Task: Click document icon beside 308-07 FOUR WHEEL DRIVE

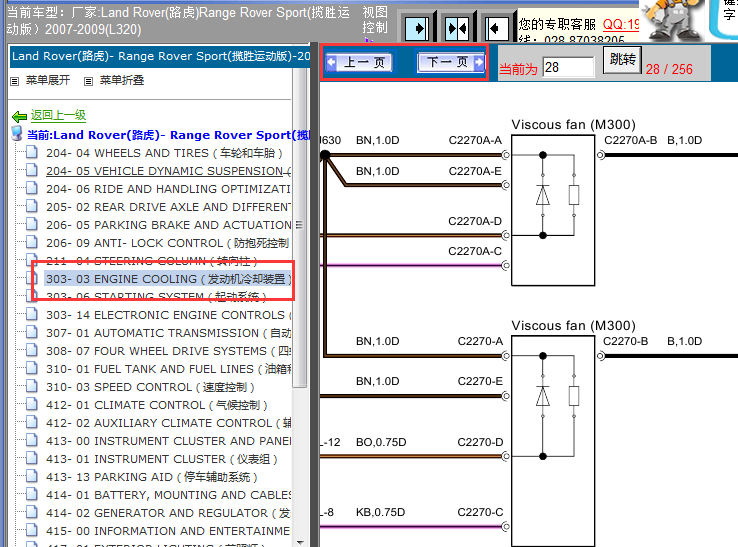Action: click(x=32, y=350)
